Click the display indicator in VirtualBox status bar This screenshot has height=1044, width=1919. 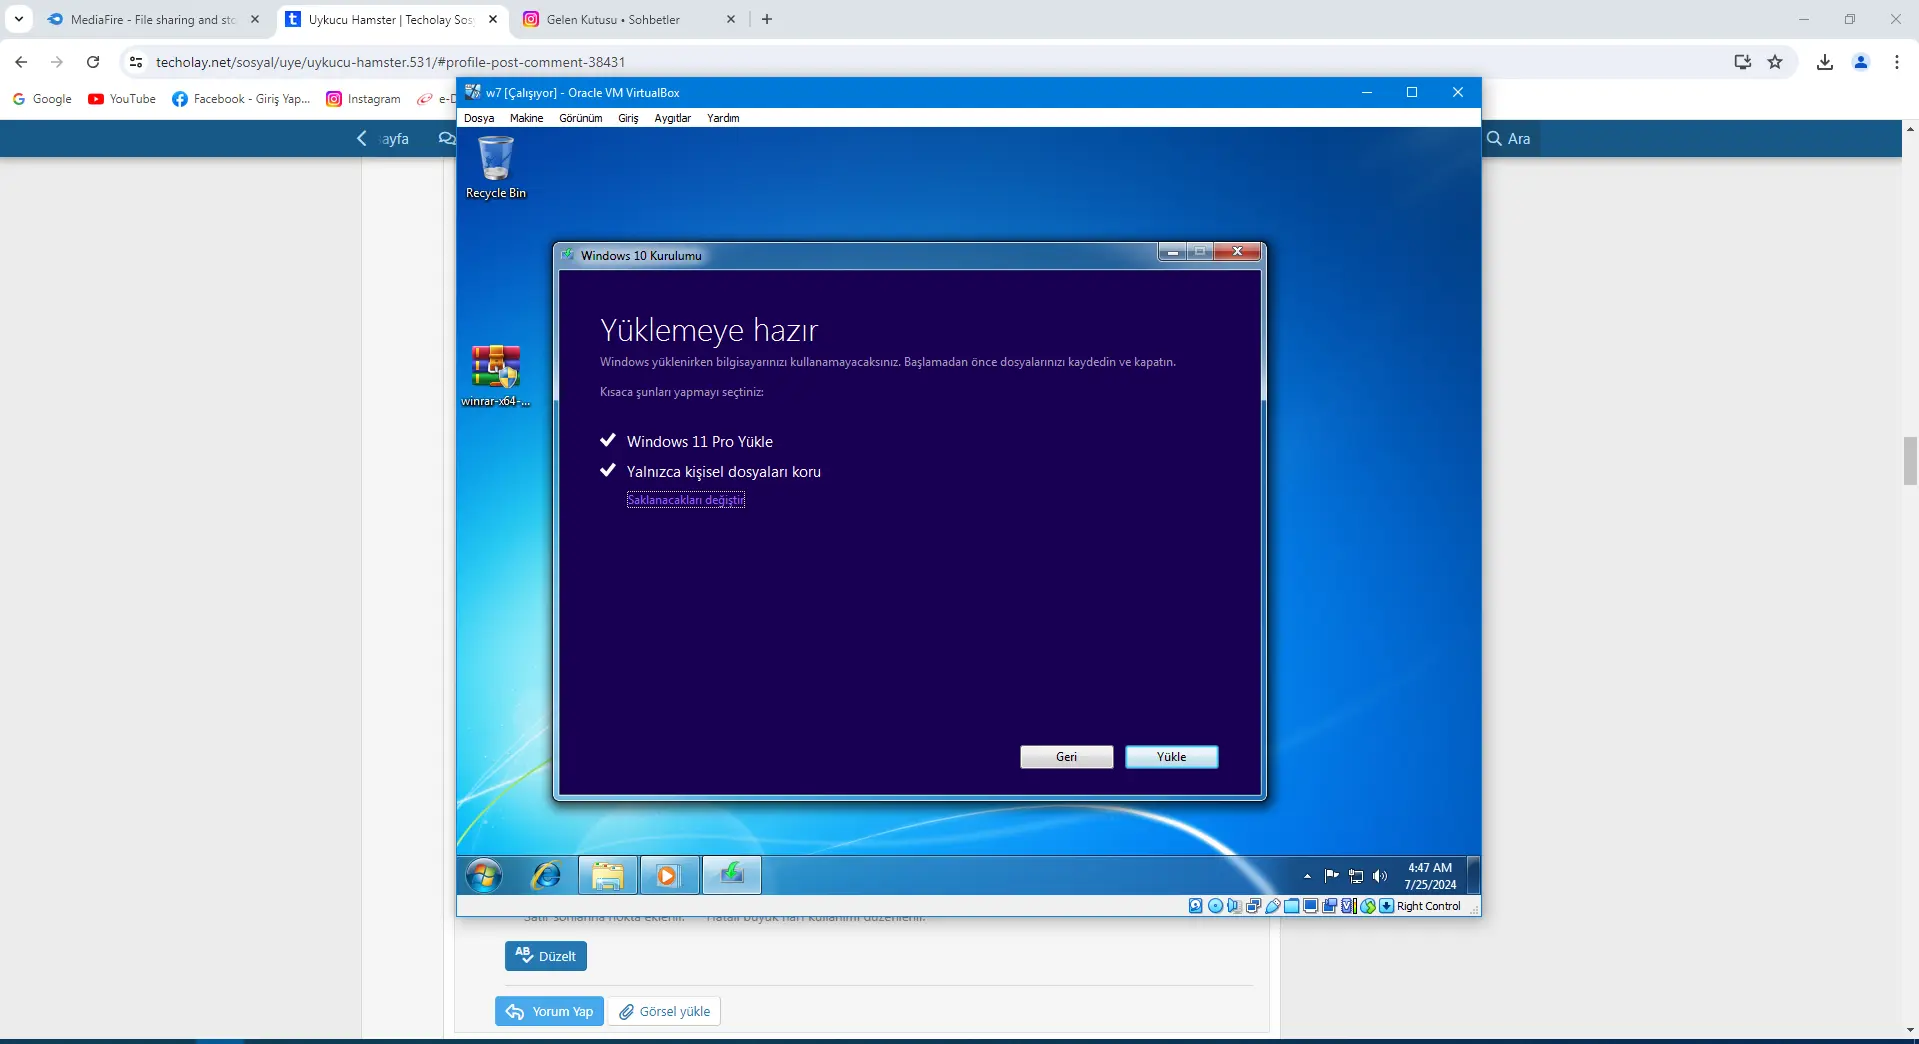click(1311, 906)
